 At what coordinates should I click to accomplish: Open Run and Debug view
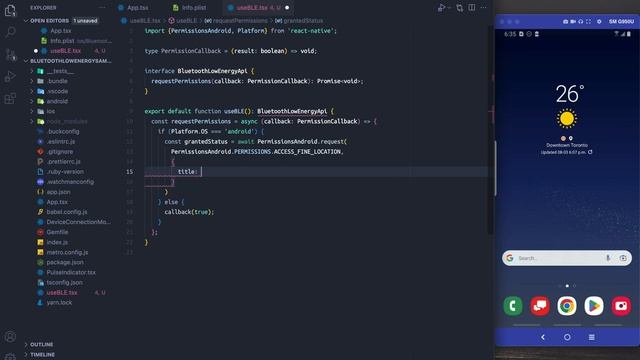(10, 76)
